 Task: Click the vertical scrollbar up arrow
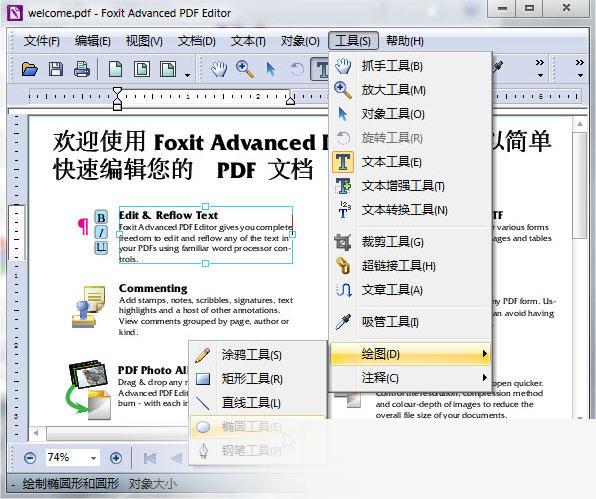[x=580, y=124]
